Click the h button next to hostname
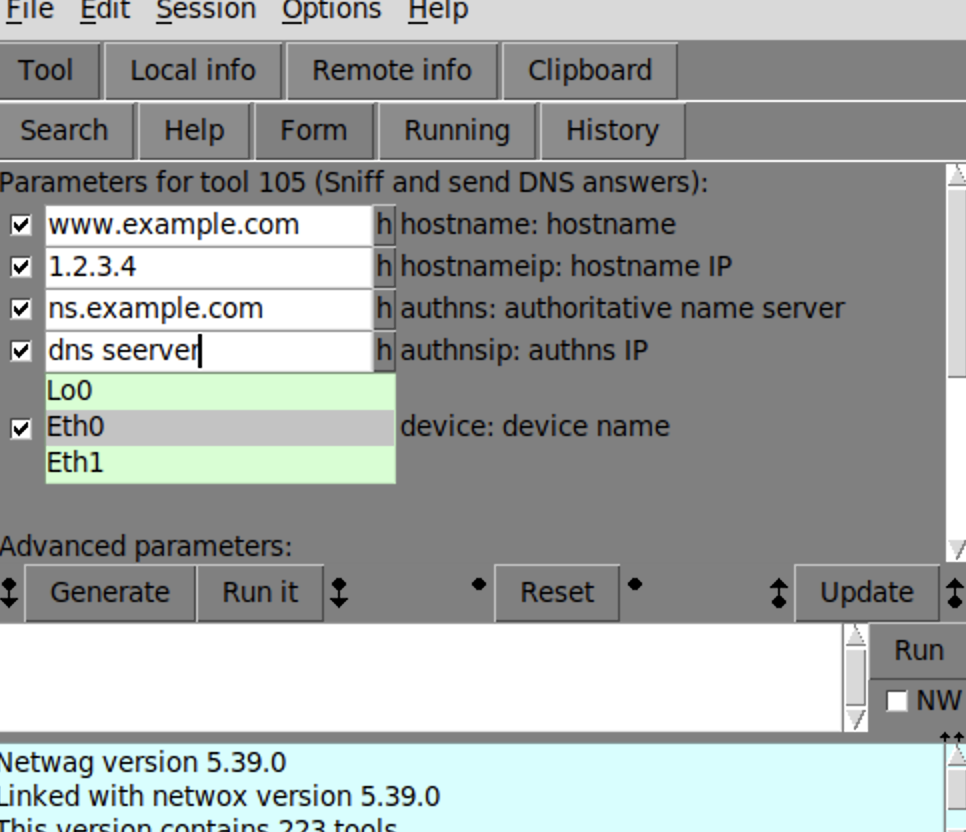This screenshot has height=832, width=966. [x=384, y=225]
